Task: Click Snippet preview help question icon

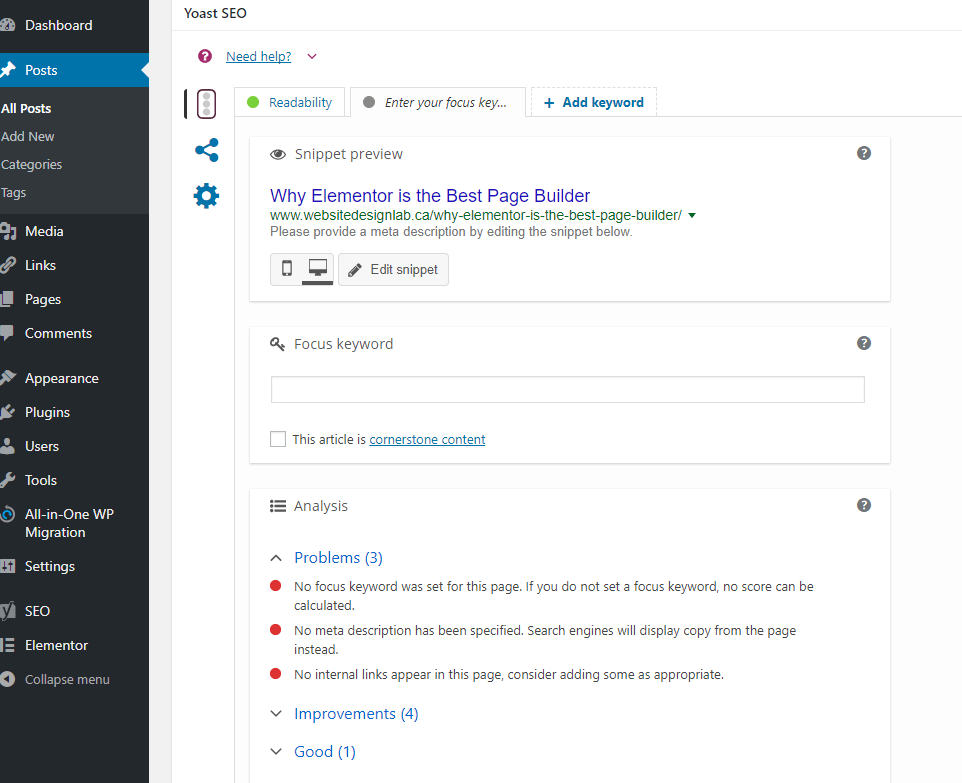Action: [864, 153]
